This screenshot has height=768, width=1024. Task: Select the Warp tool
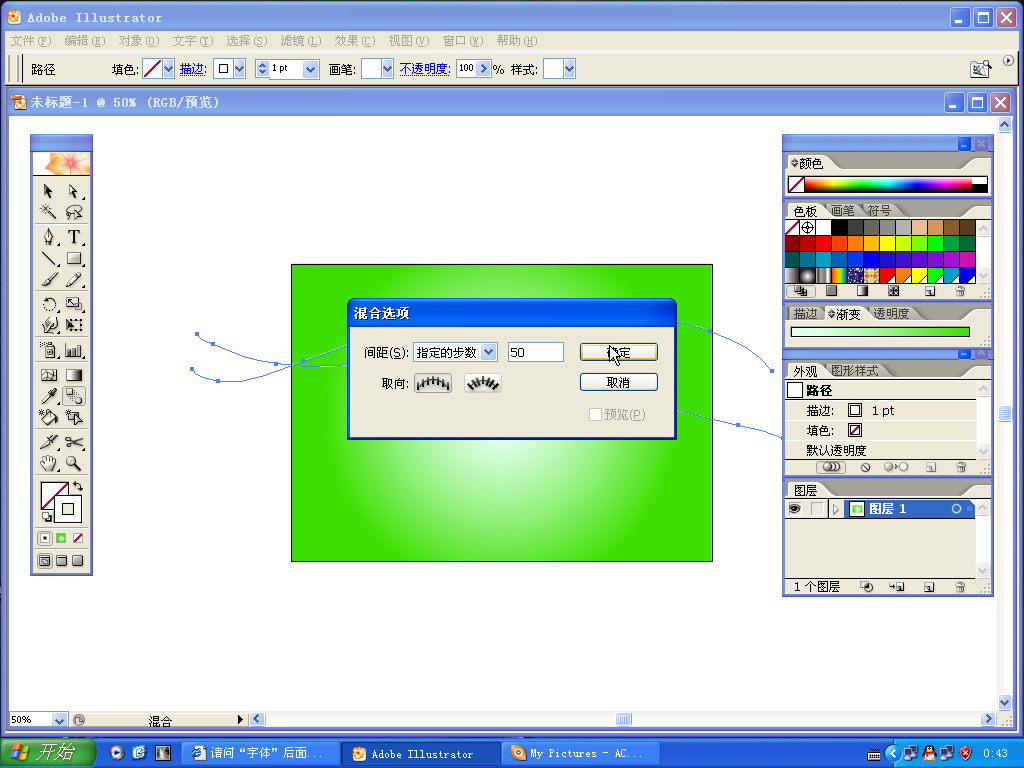tap(48, 325)
